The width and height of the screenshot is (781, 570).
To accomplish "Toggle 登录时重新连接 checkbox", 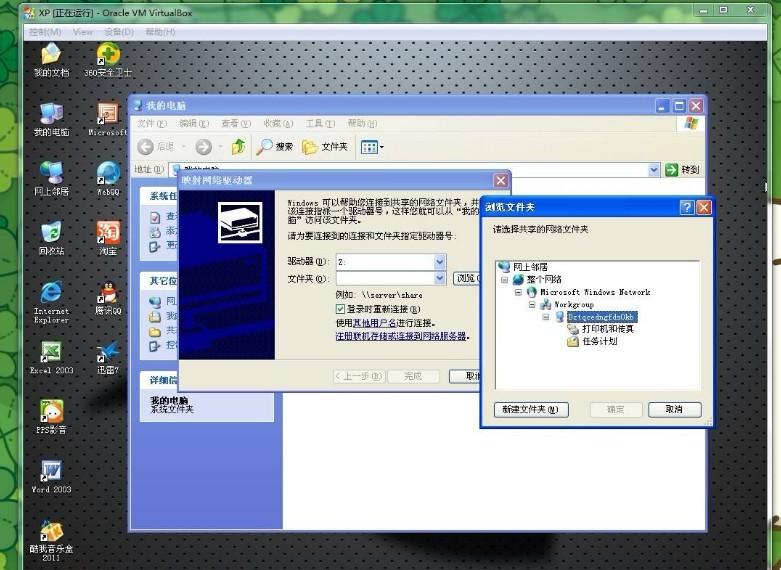I will [x=340, y=309].
